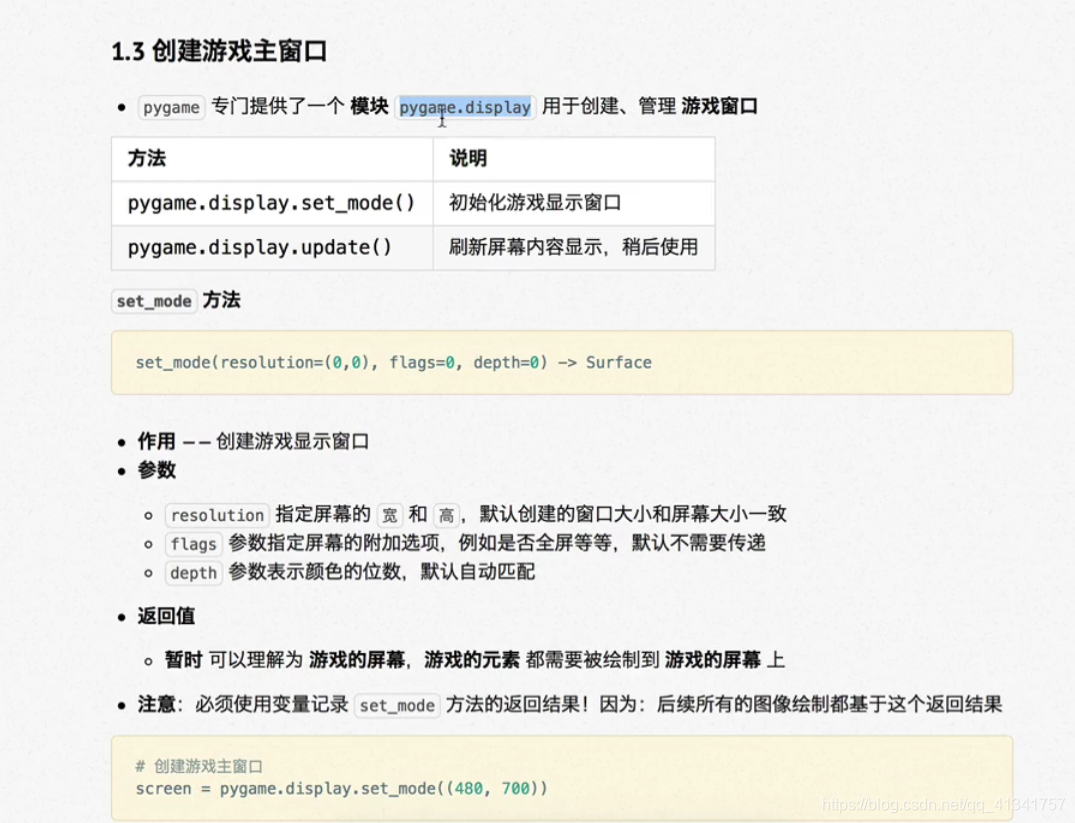The width and height of the screenshot is (1075, 823).
Task: Select the 说明 table header cell
Action: point(459,158)
